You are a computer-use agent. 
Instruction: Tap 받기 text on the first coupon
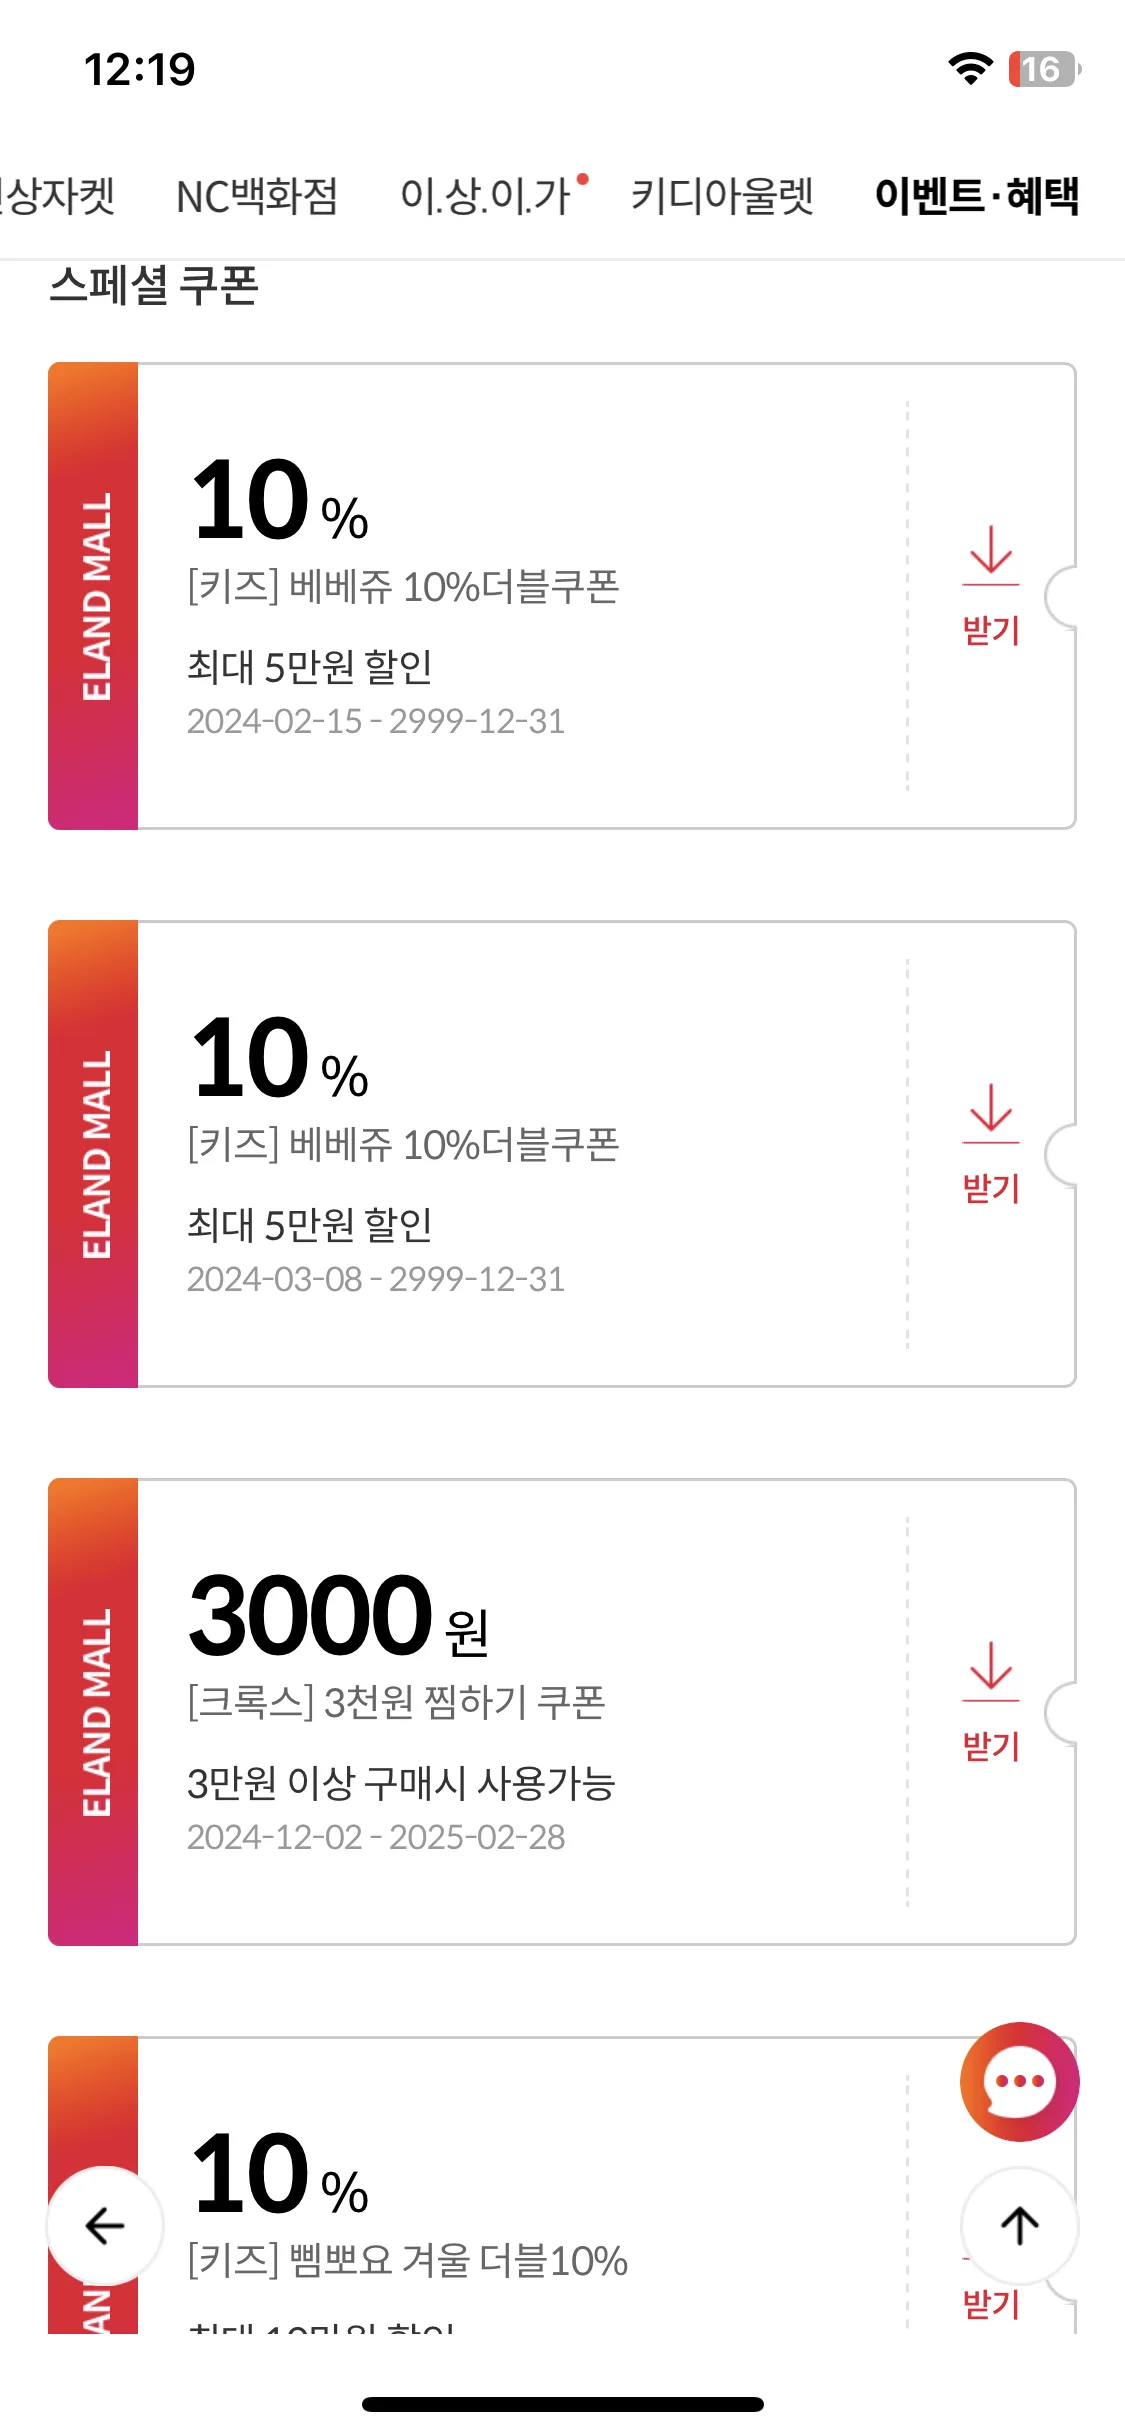(x=991, y=630)
